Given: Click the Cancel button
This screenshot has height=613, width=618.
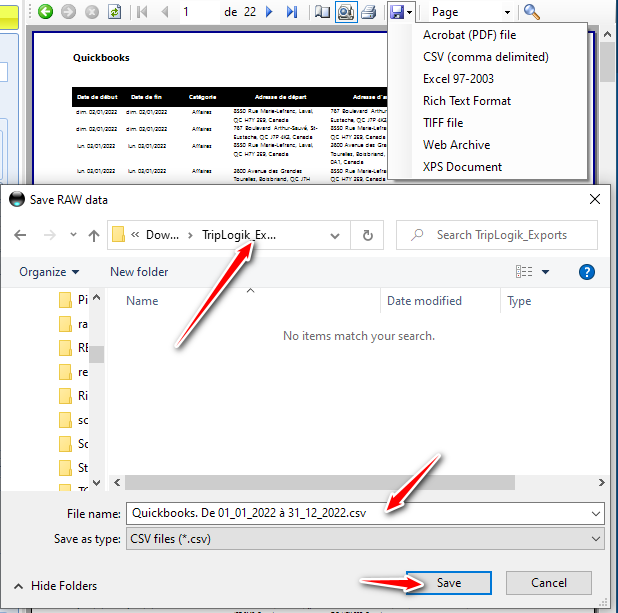Looking at the screenshot, I should click(x=549, y=583).
